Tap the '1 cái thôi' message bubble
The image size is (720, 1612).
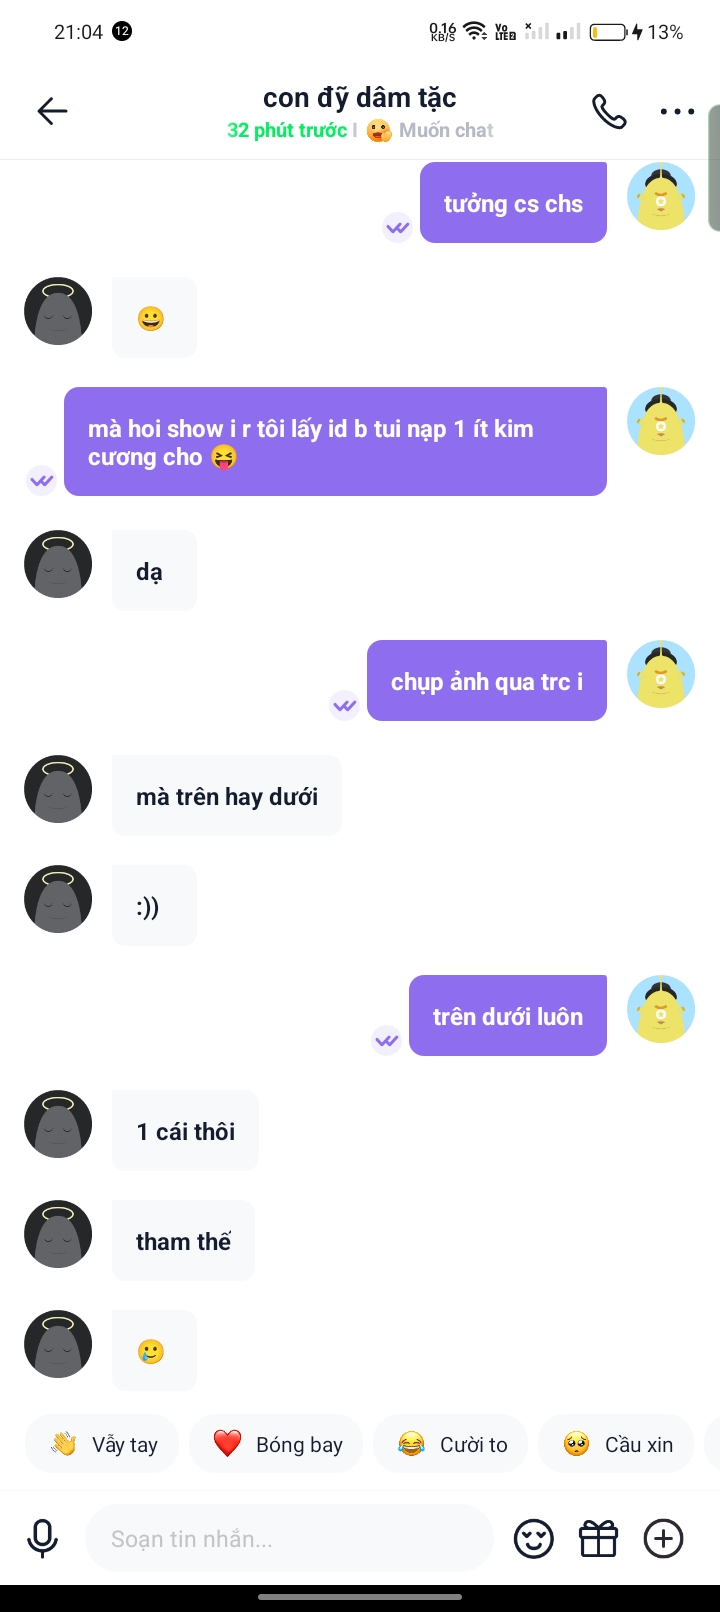tap(185, 1130)
